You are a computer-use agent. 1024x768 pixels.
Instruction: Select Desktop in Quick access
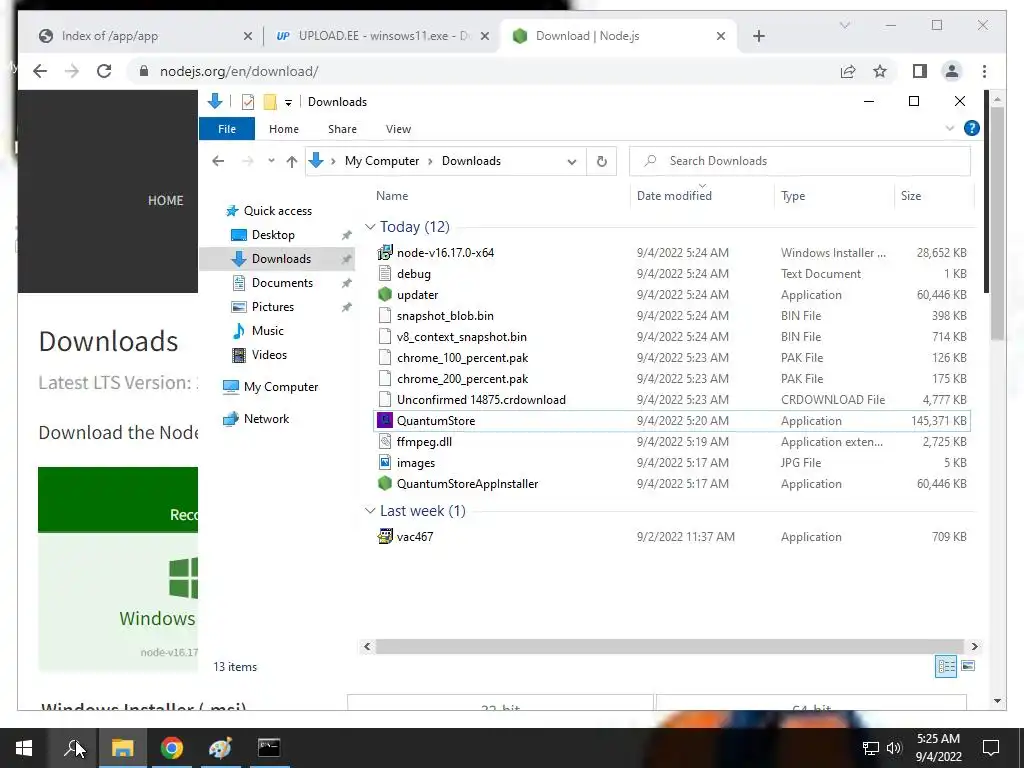pyautogui.click(x=273, y=234)
